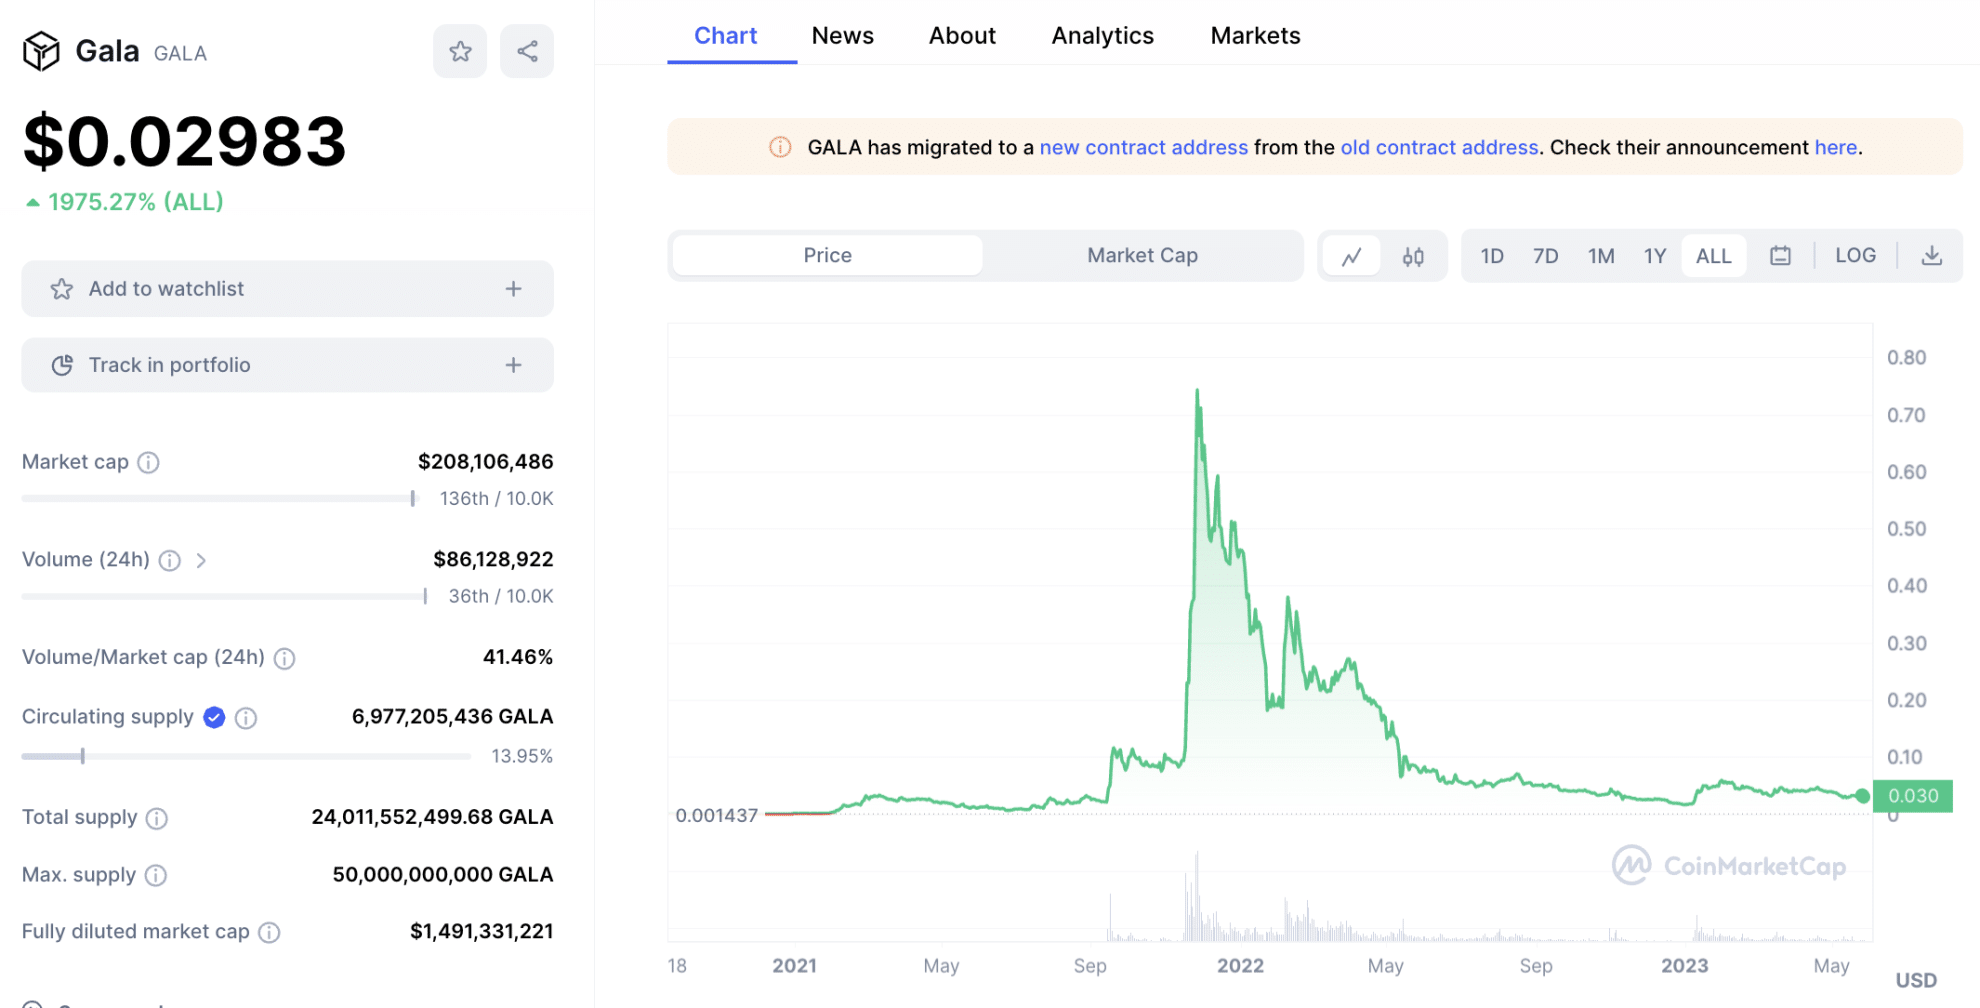Click the Fully diluted market cap info icon

point(269,932)
